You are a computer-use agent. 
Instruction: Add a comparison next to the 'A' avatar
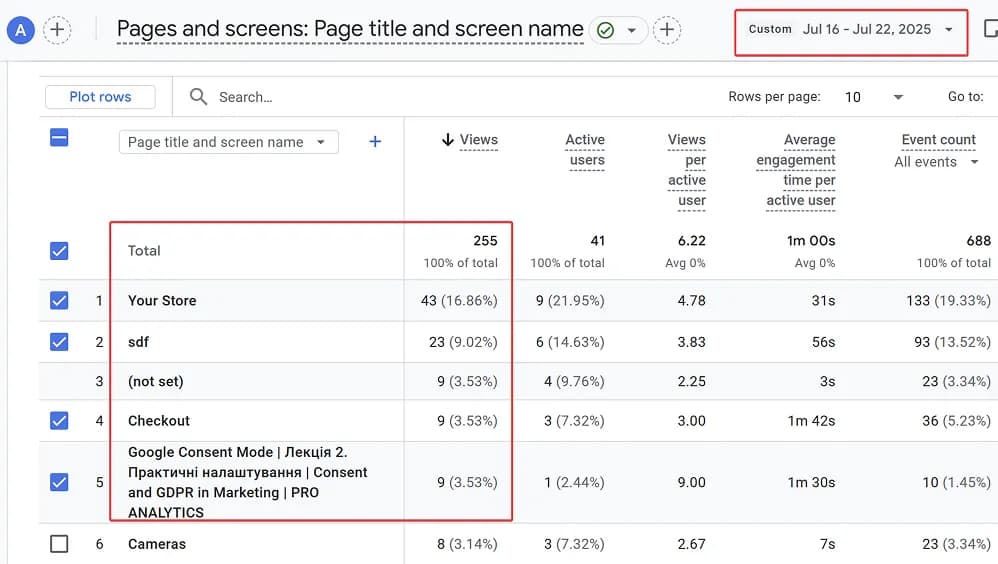point(57,30)
